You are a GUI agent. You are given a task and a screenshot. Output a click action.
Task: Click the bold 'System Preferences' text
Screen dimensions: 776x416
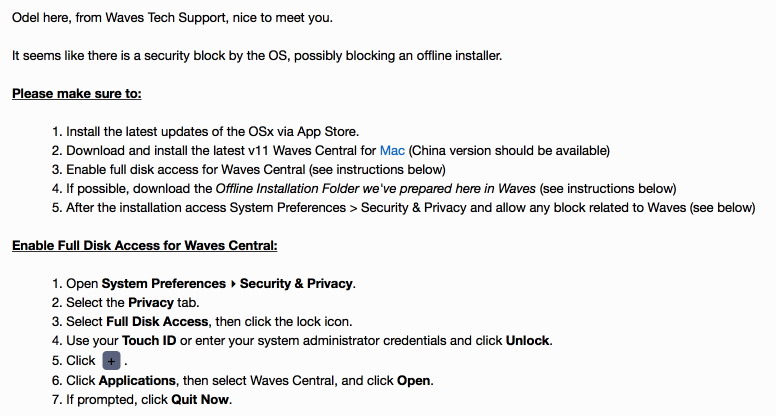(164, 283)
